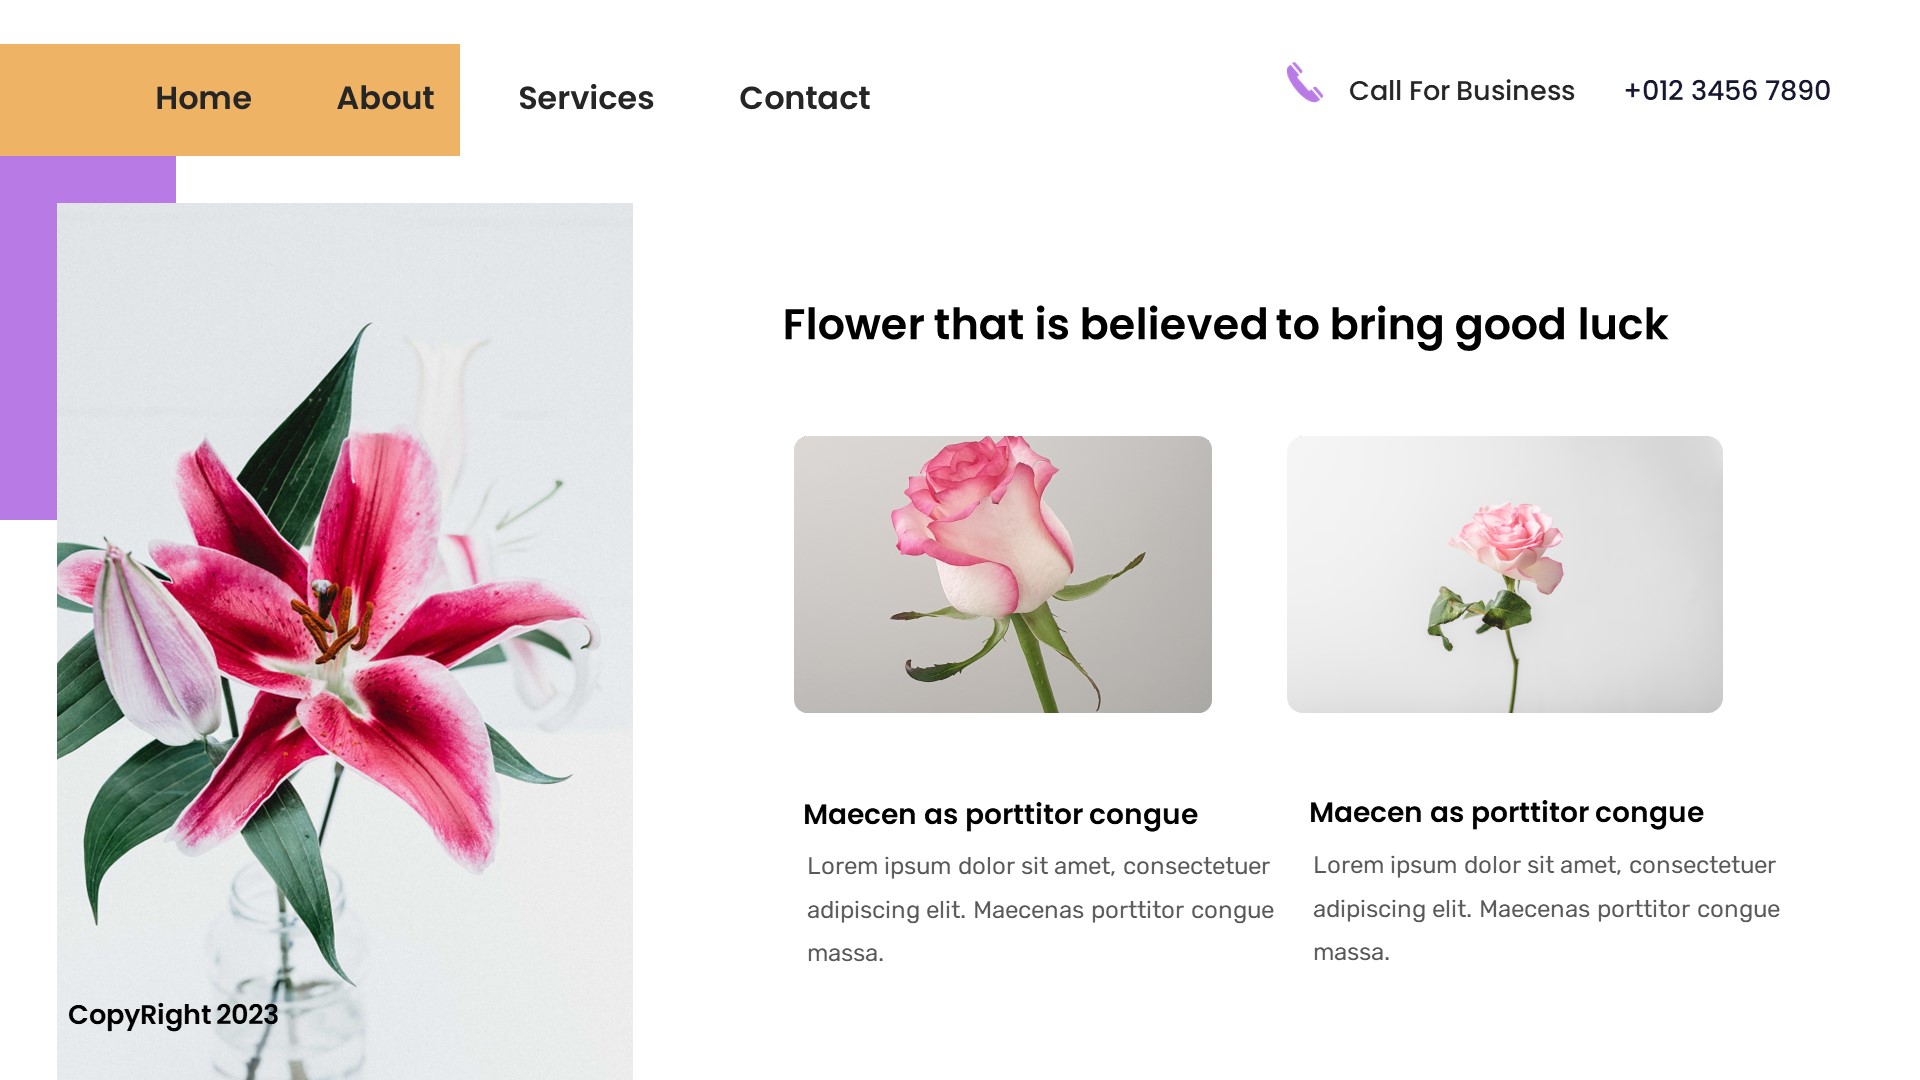Dial the phone number +012 3456 7890
Image resolution: width=1920 pixels, height=1080 pixels.
point(1727,90)
